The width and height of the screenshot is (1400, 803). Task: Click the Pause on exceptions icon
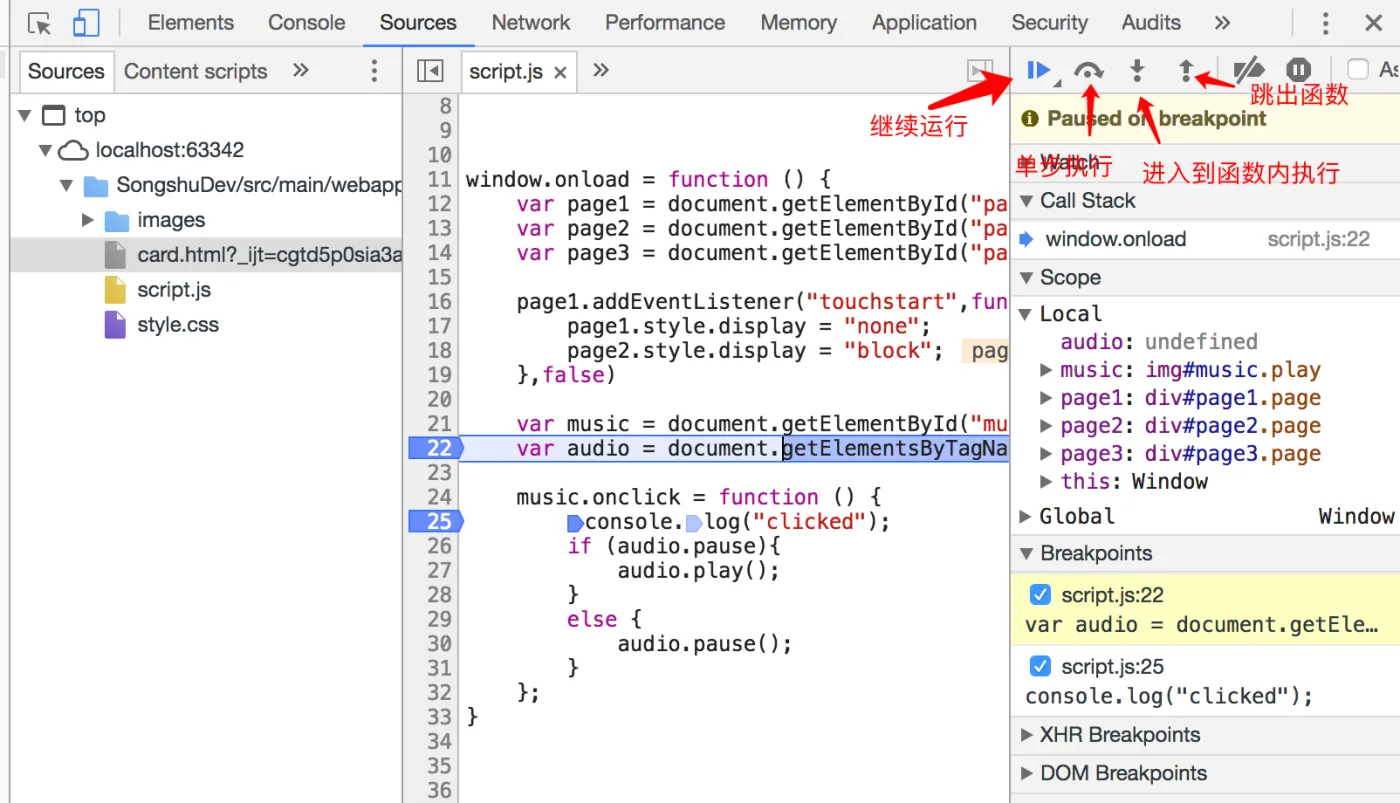pyautogui.click(x=1298, y=70)
